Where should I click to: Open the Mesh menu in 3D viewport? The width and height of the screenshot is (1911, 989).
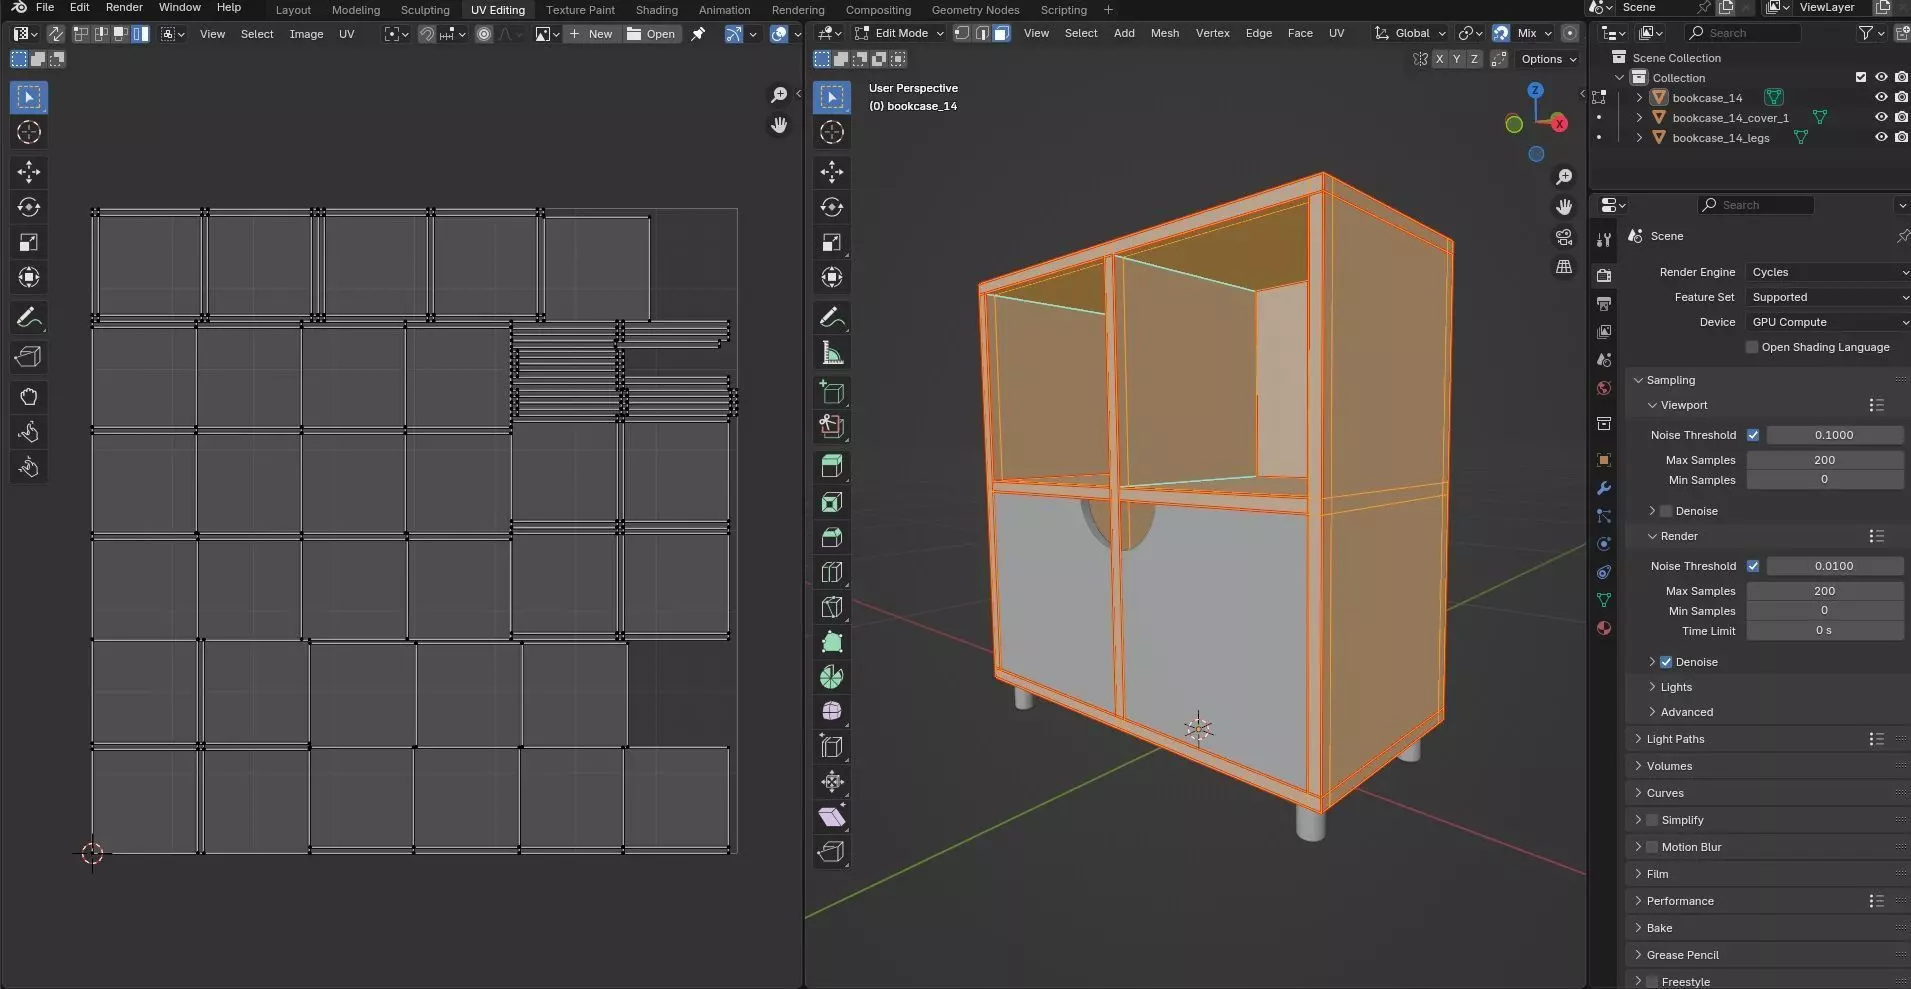pos(1164,33)
